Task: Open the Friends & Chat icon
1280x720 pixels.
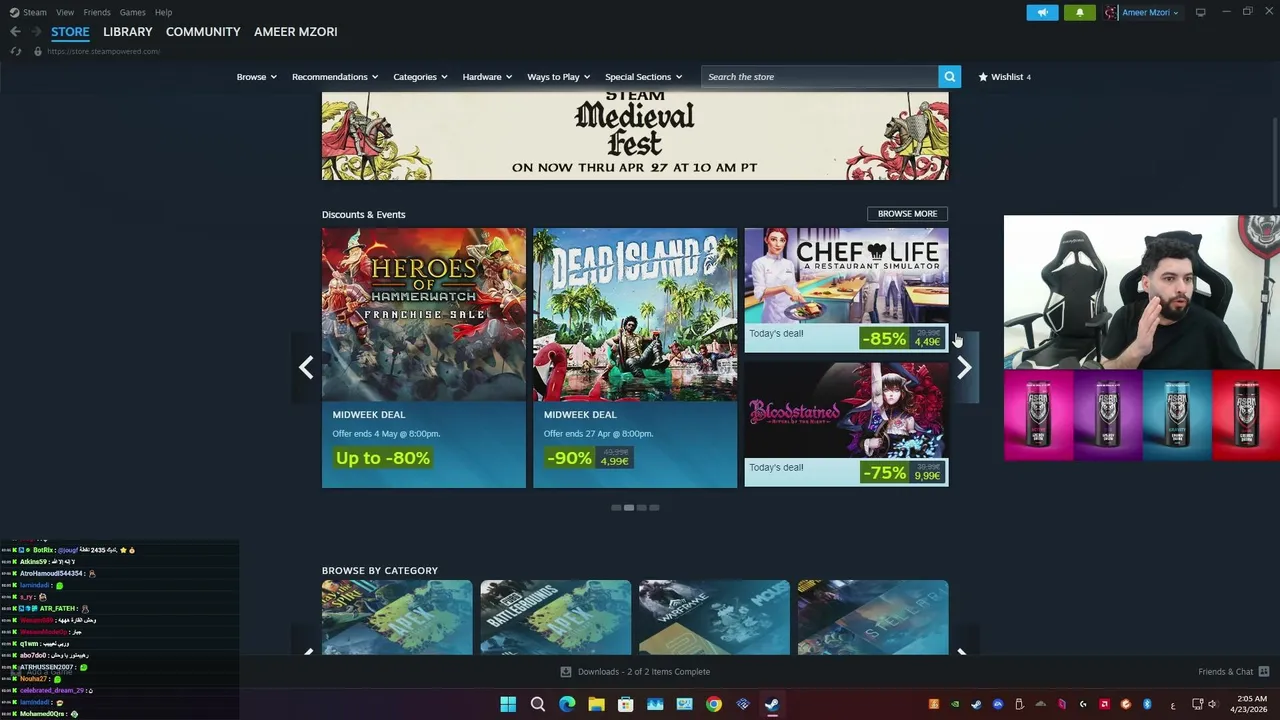Action: [x=1264, y=671]
